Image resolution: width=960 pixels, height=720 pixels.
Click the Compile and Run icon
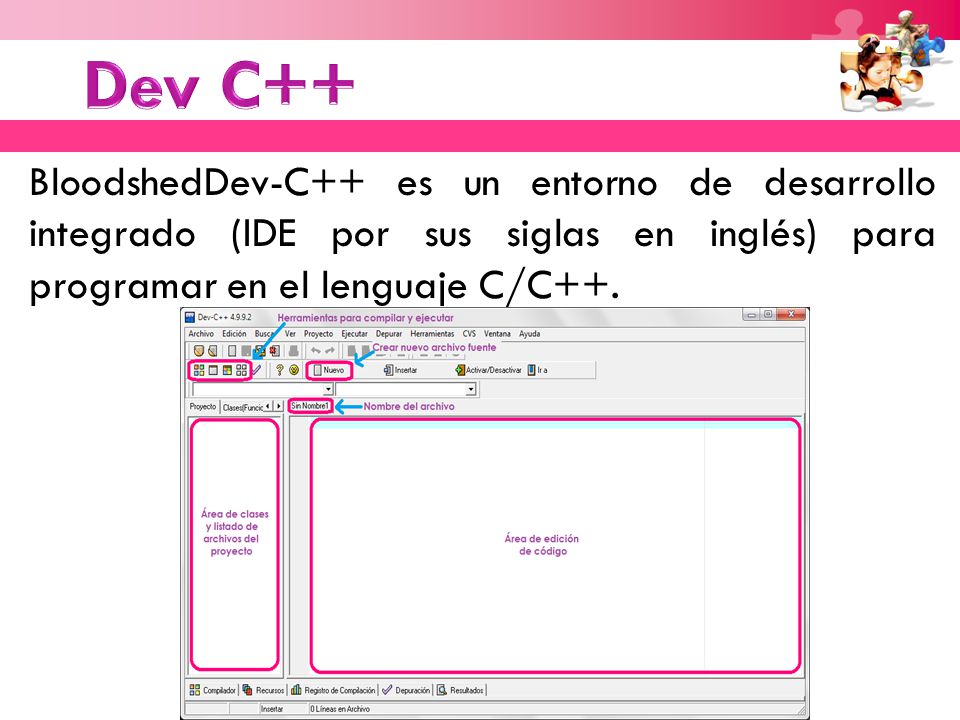(227, 370)
